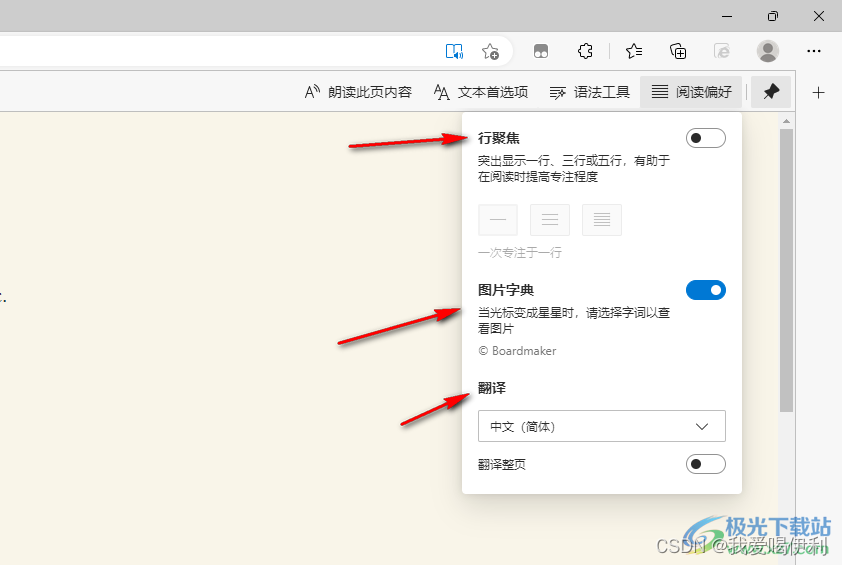Close the browser window

click(x=819, y=16)
